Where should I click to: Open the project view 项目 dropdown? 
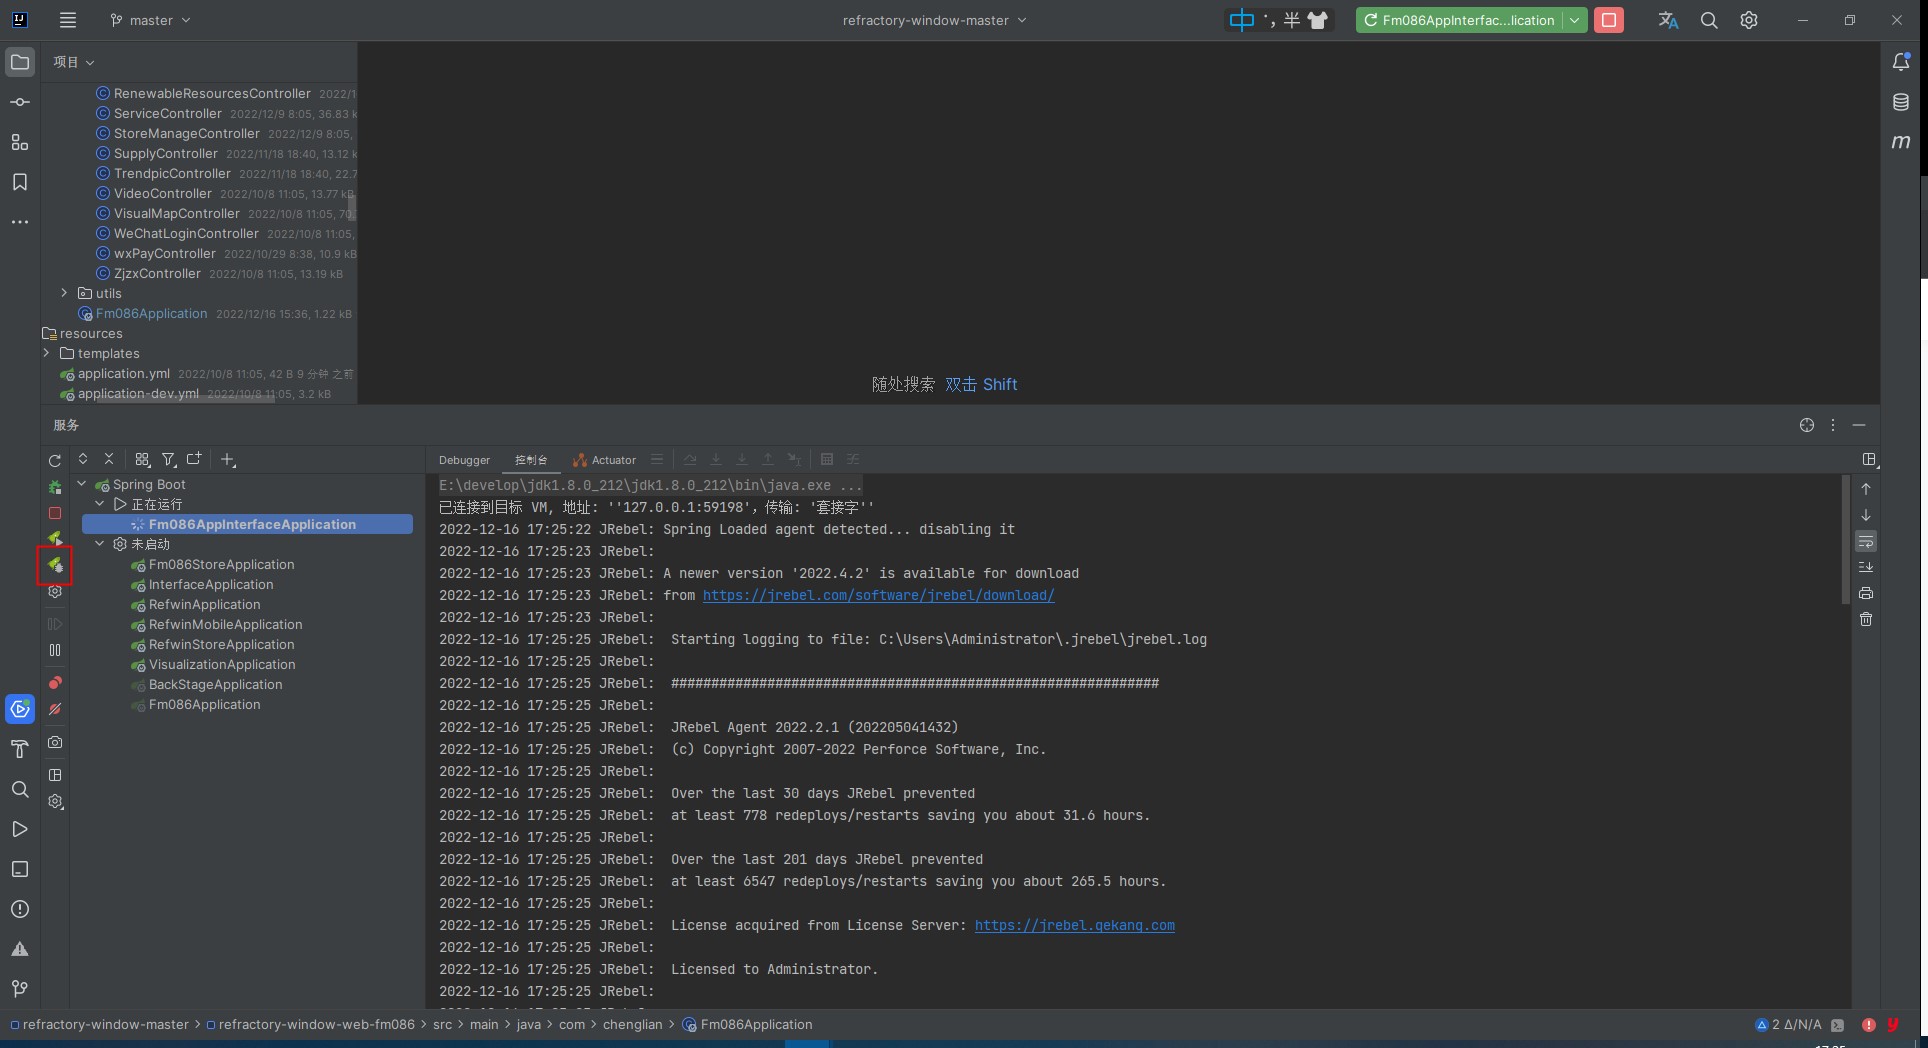(74, 62)
